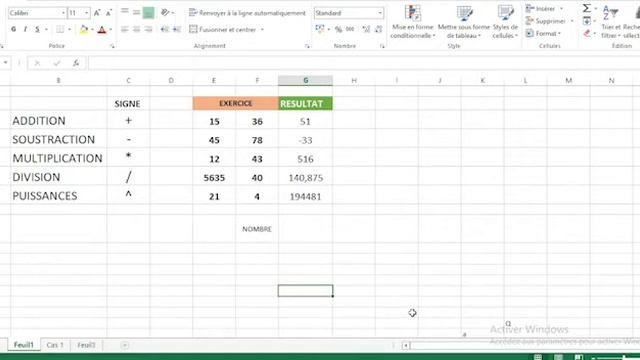Open Standard number format dropdown
The image size is (640, 360).
pos(380,13)
